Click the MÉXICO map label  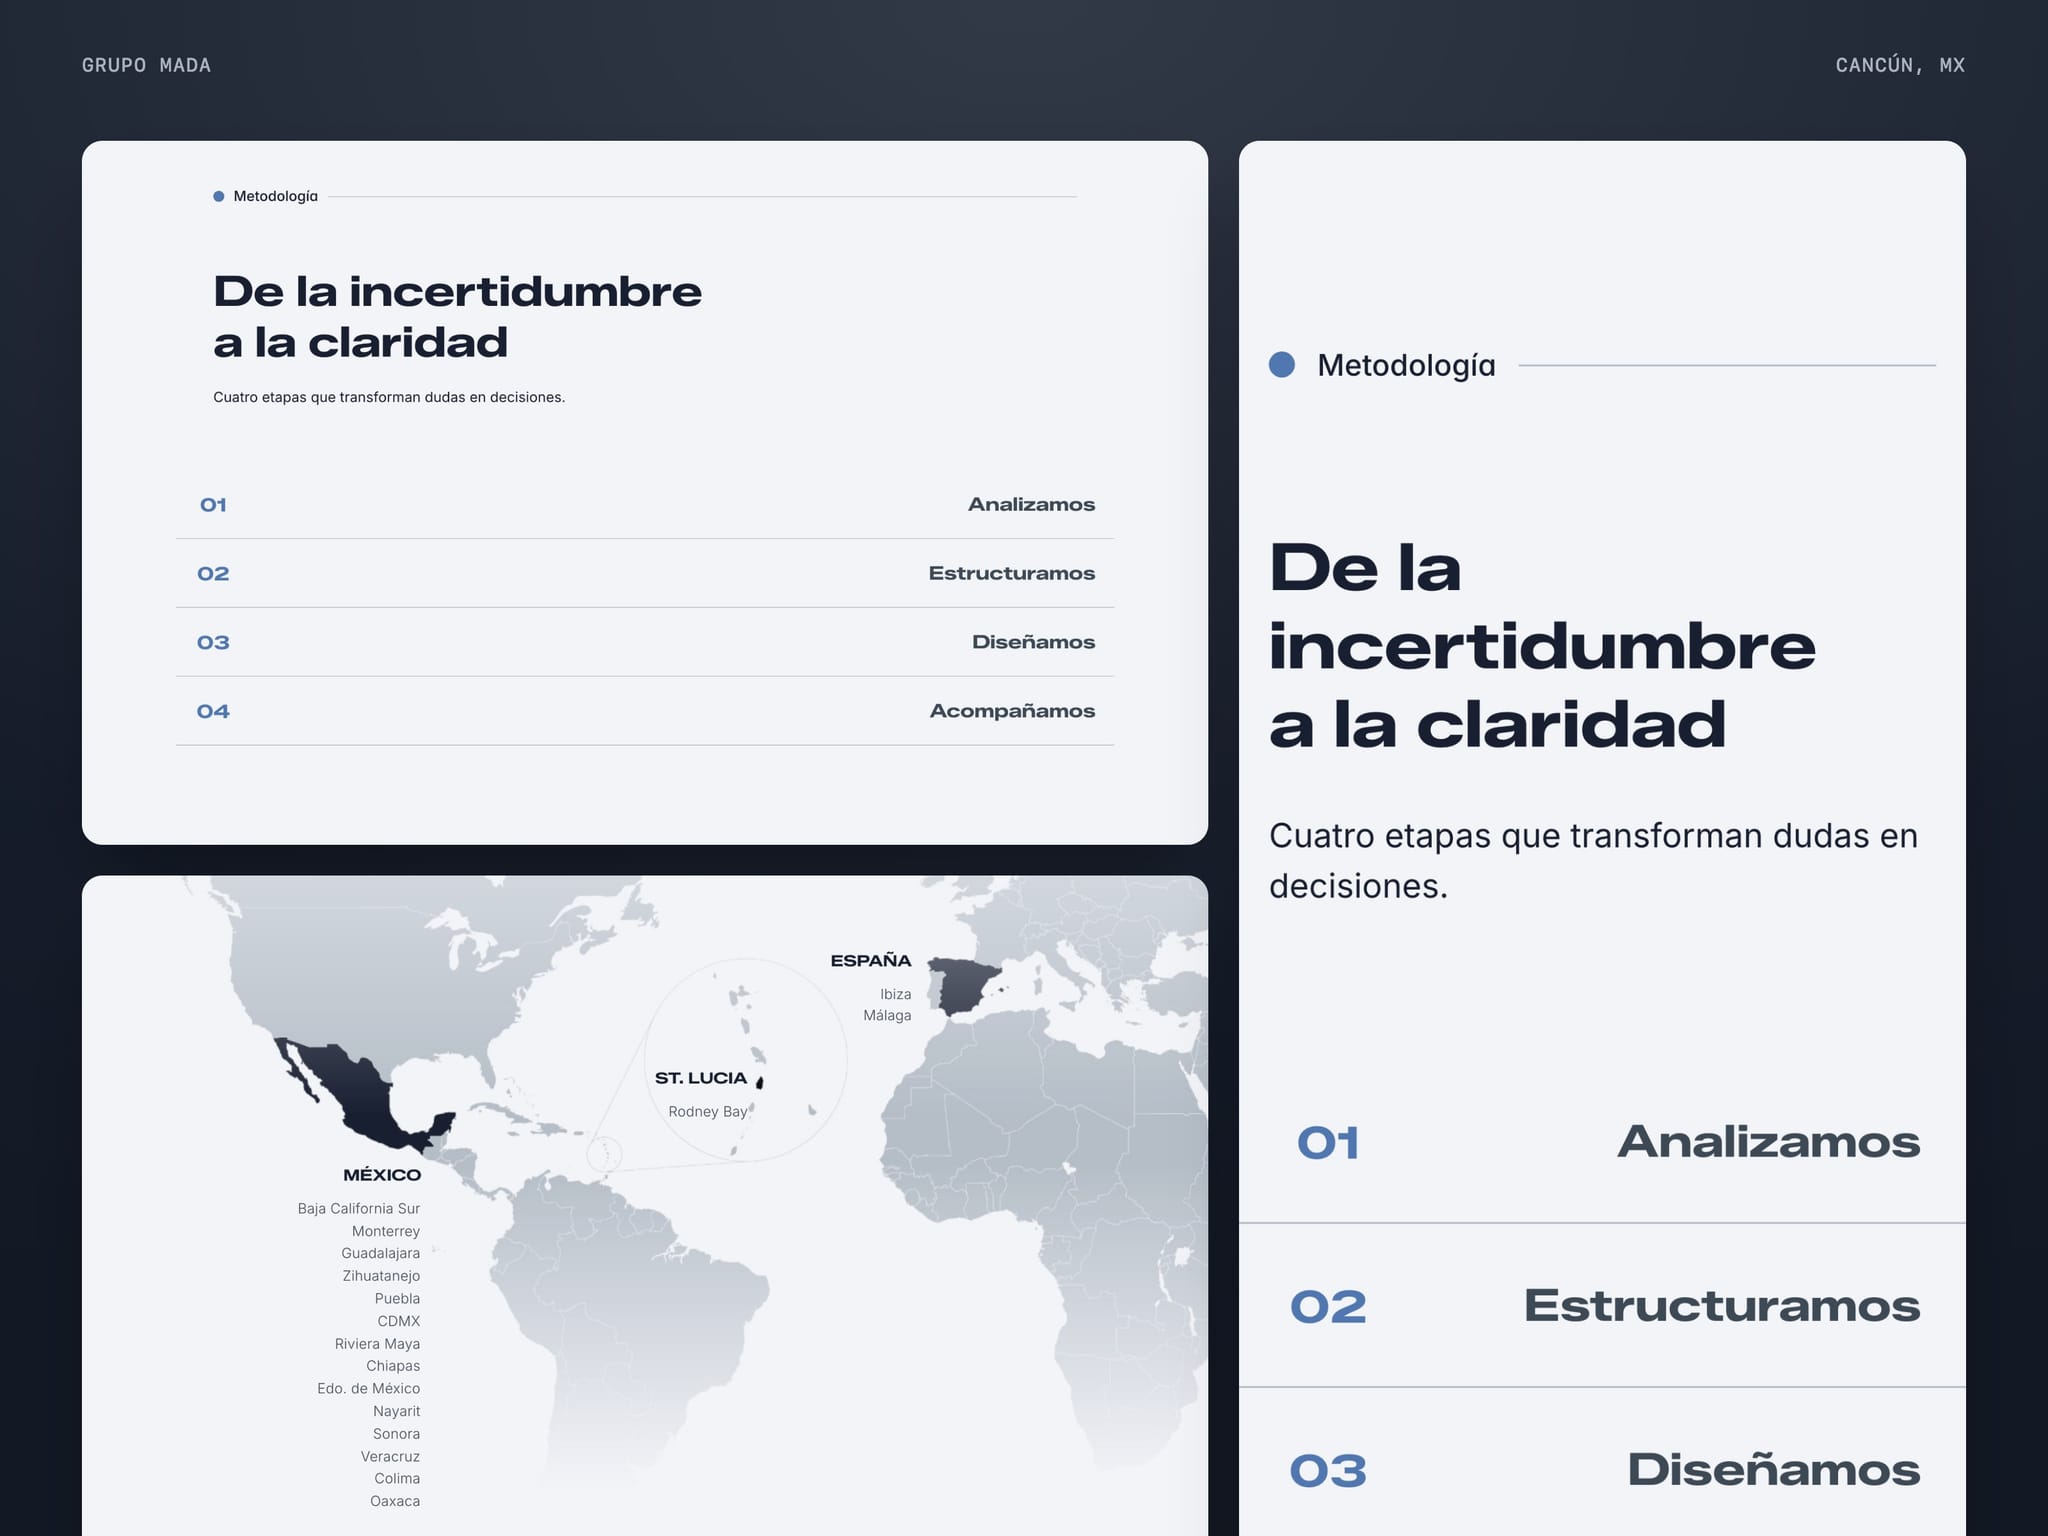tap(382, 1175)
